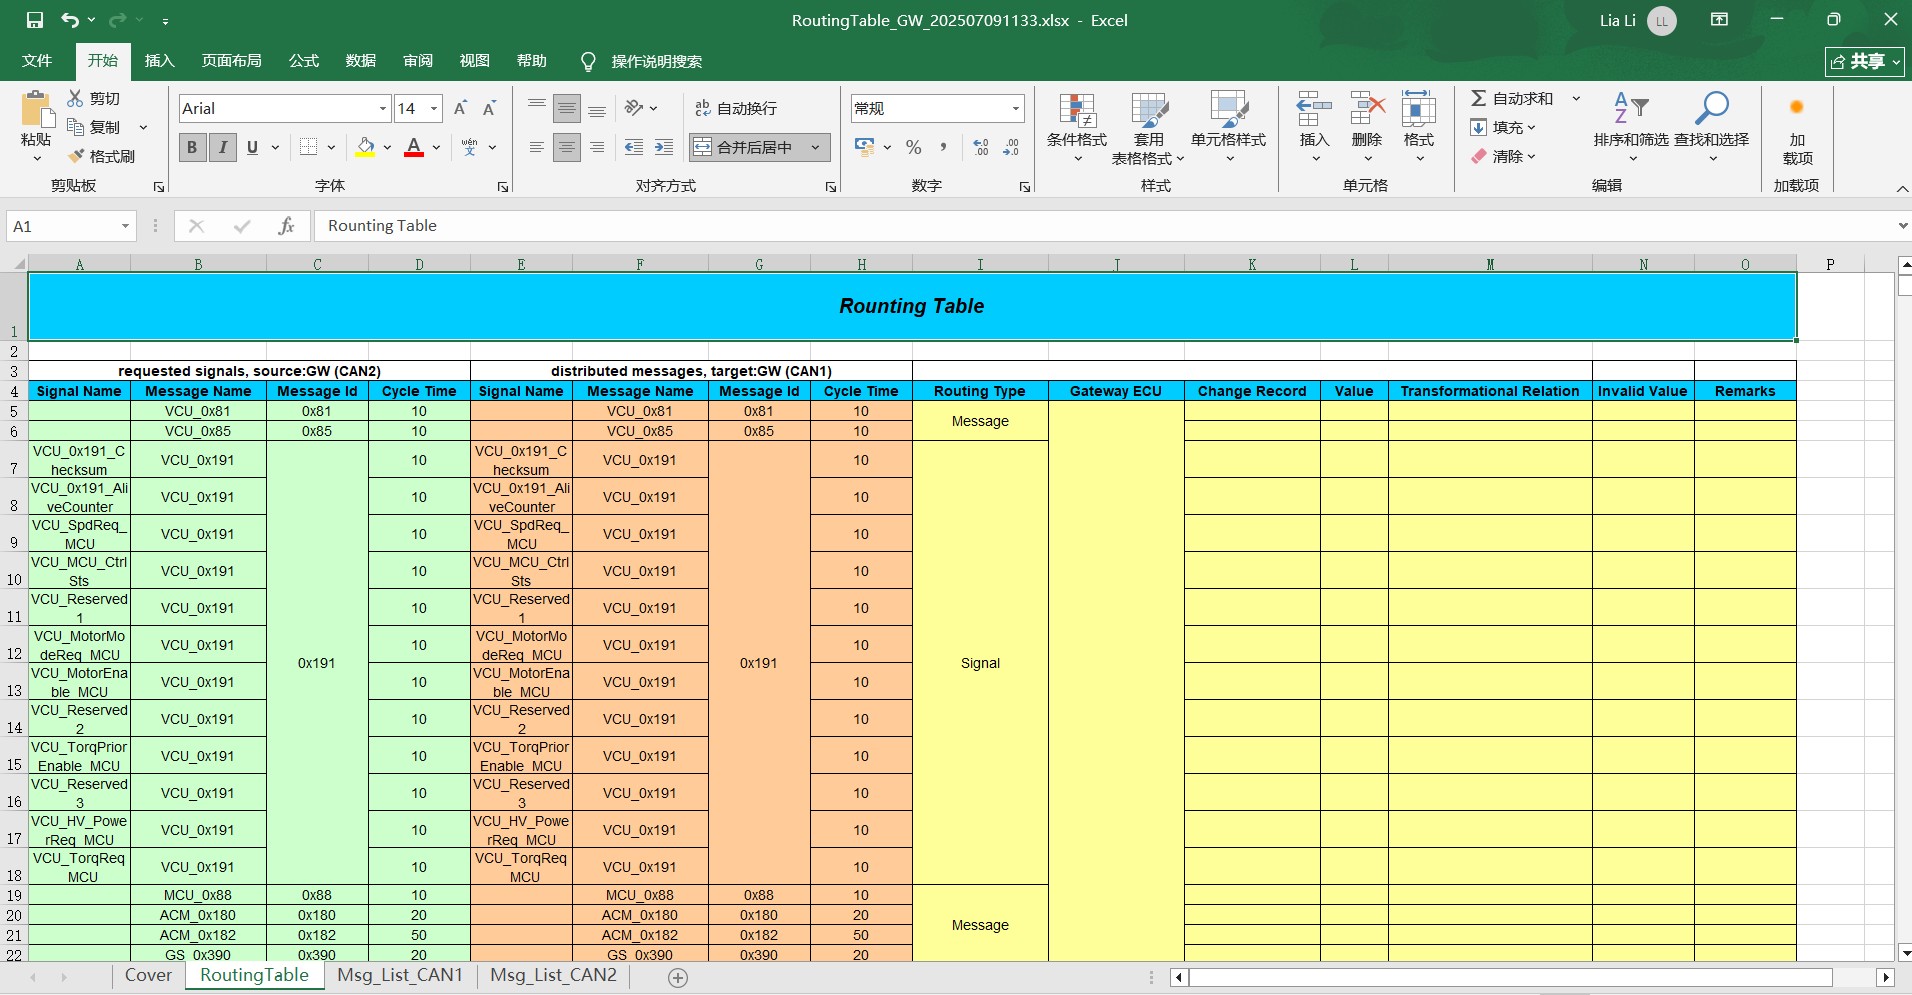Open the 插入 ribbon tab

(159, 61)
